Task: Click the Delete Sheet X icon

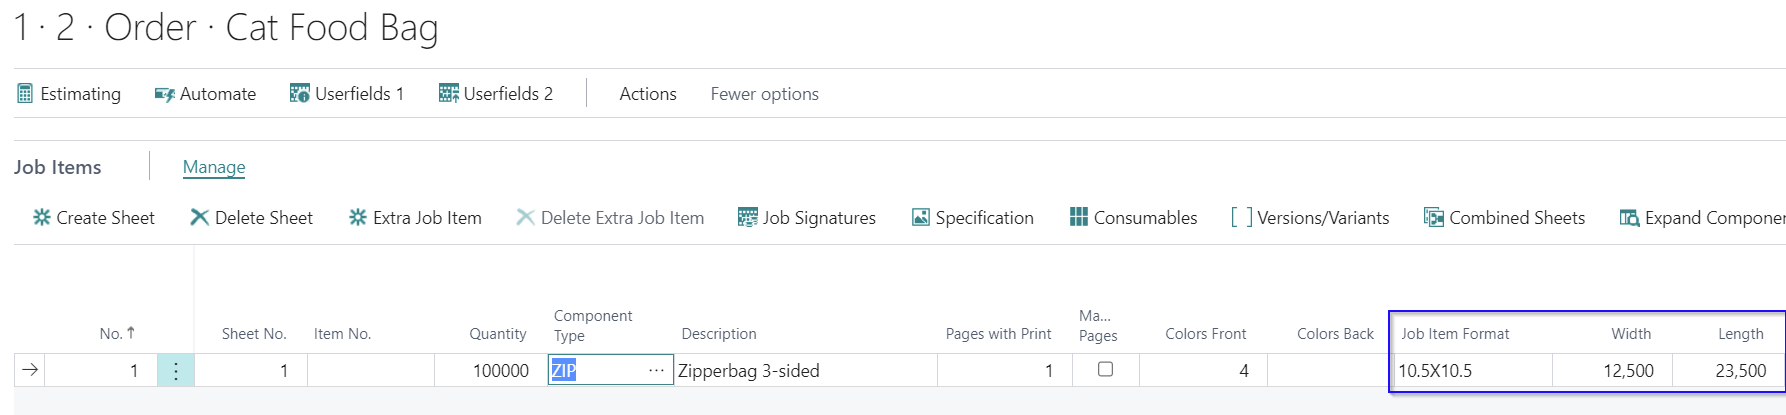Action: 199,217
